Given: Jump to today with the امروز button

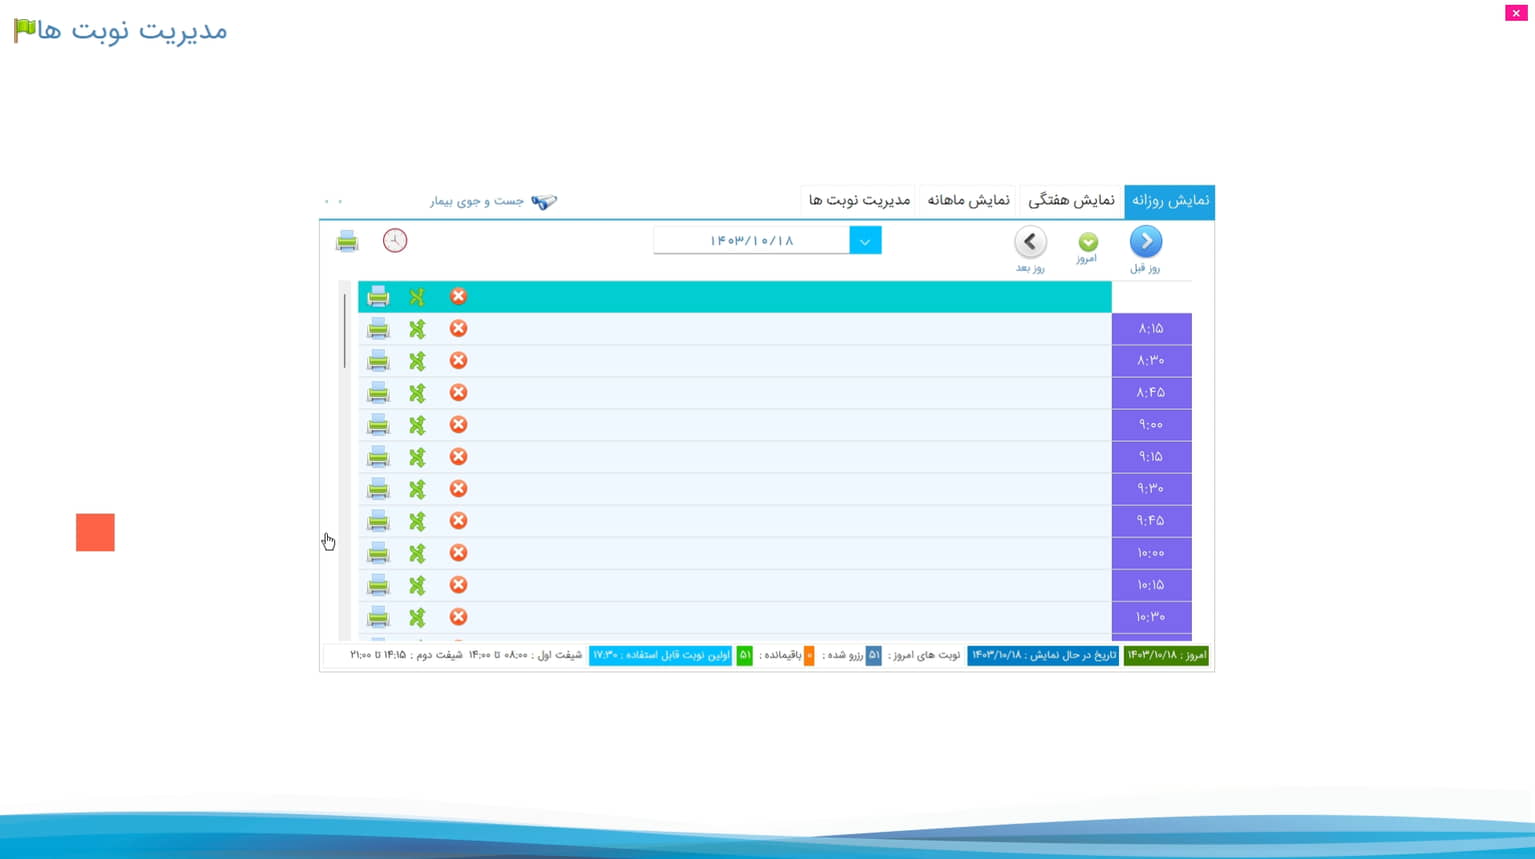Looking at the screenshot, I should (x=1088, y=243).
